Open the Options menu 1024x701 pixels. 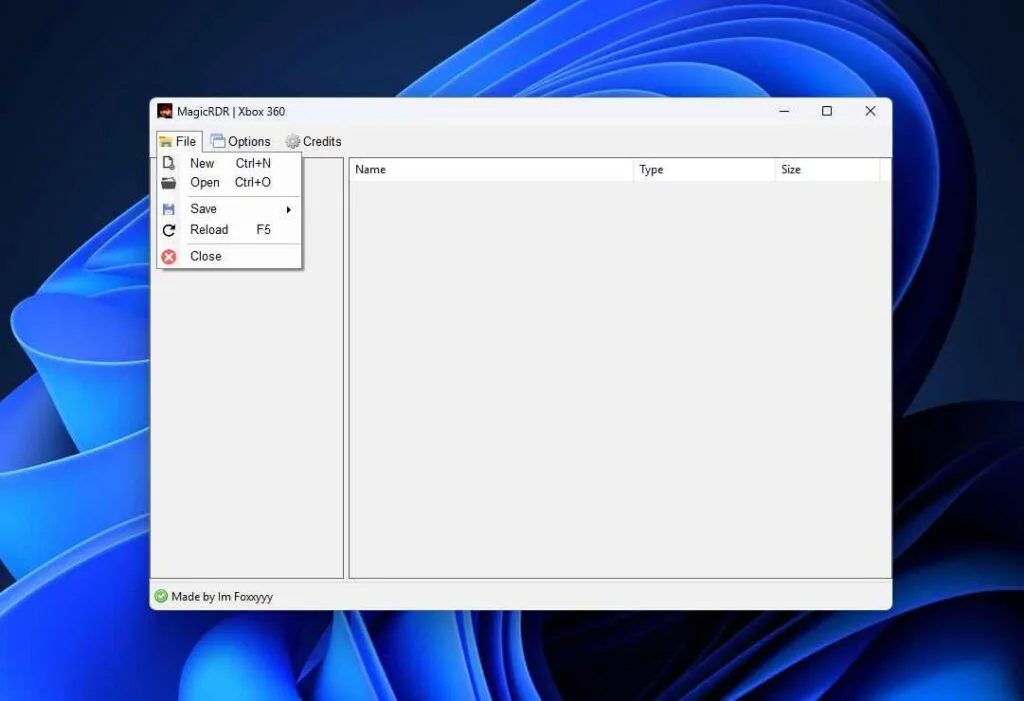[x=240, y=141]
